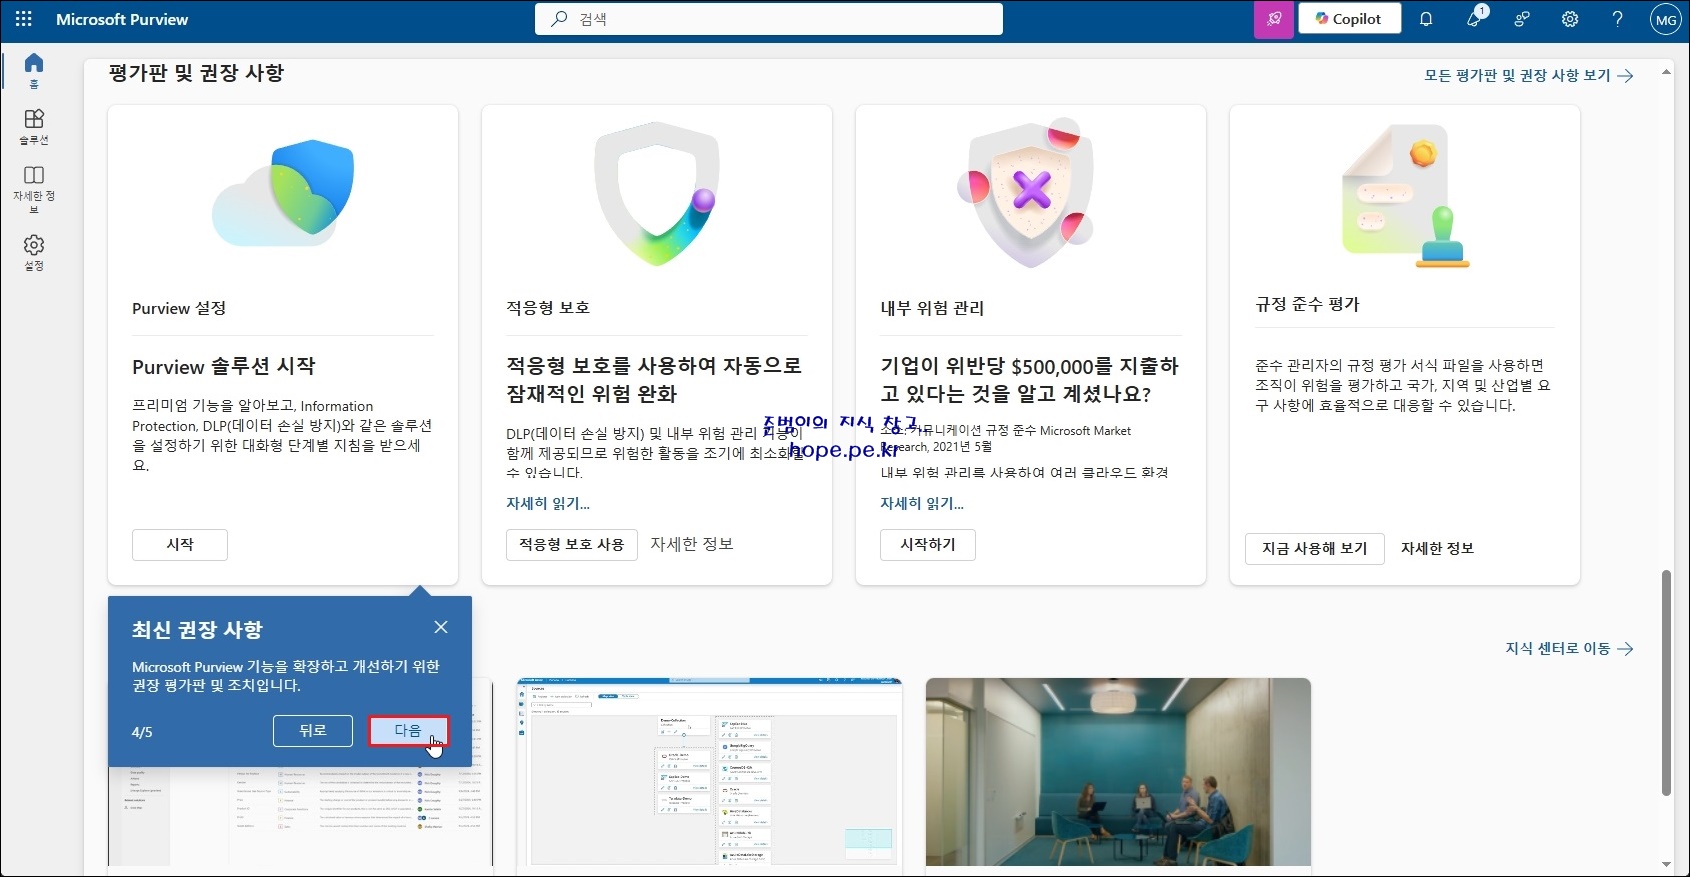
Task: Open the app launcher waffle icon
Action: coord(24,19)
